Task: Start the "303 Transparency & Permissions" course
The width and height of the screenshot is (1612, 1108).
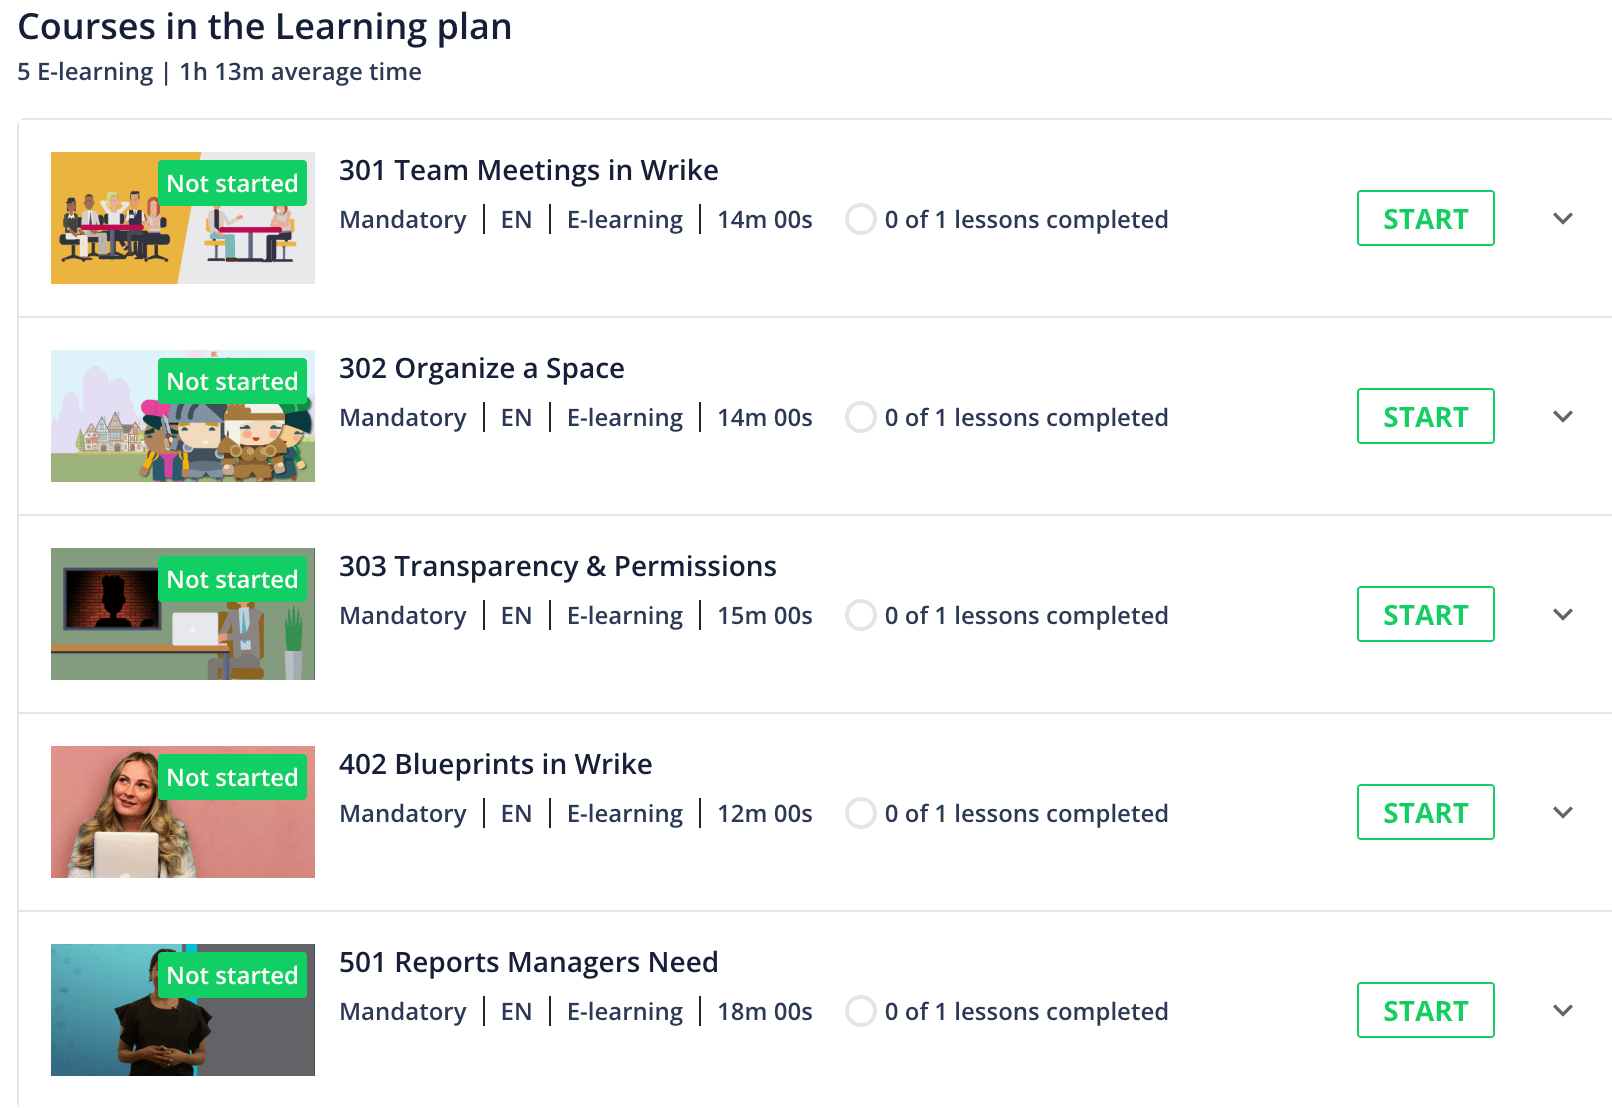Action: pos(1425,614)
